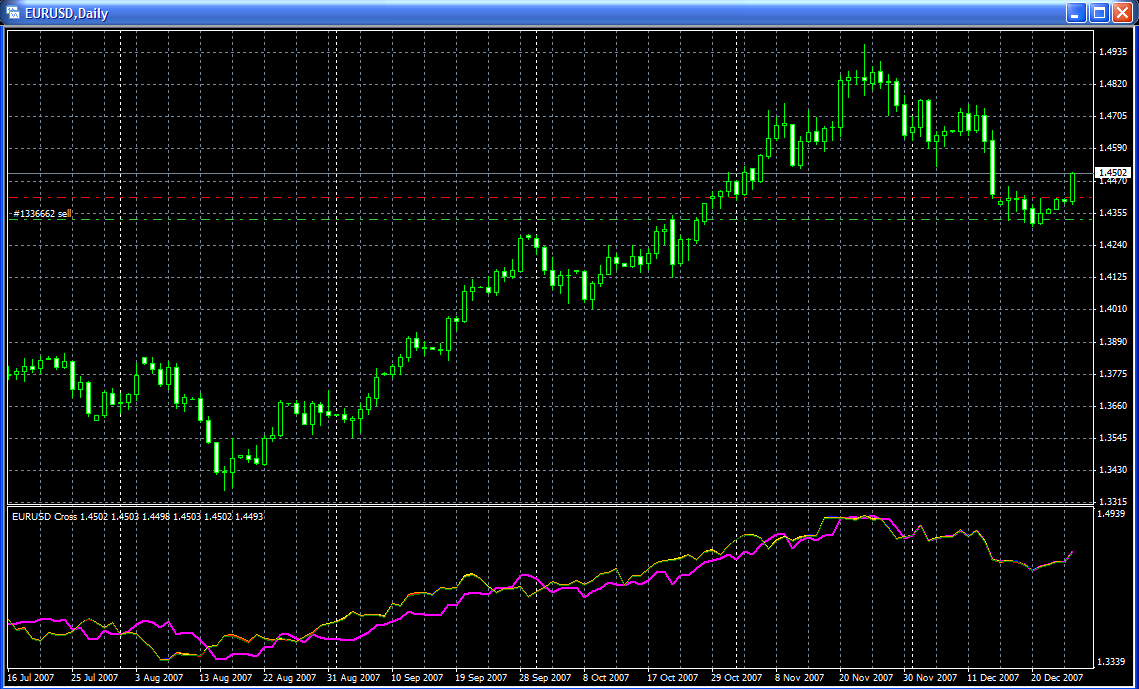Click the 20 Dec 2007 date label
This screenshot has width=1139, height=689.
[1058, 677]
